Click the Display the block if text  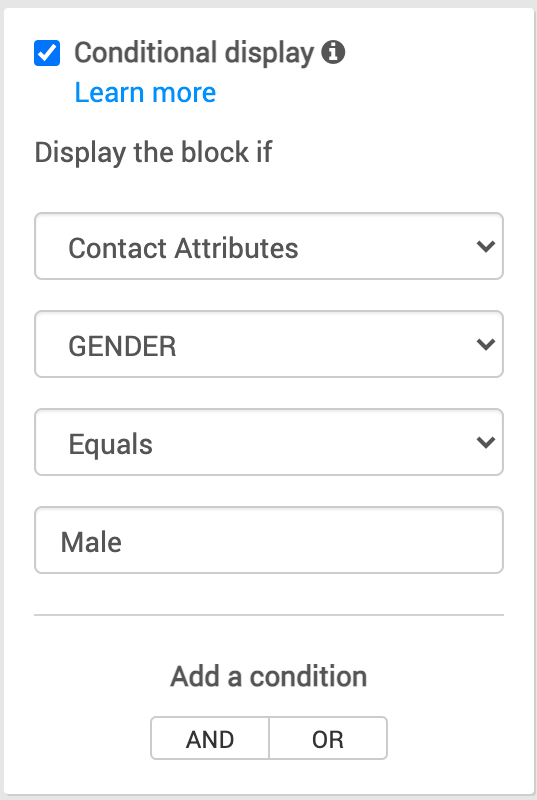[x=153, y=152]
